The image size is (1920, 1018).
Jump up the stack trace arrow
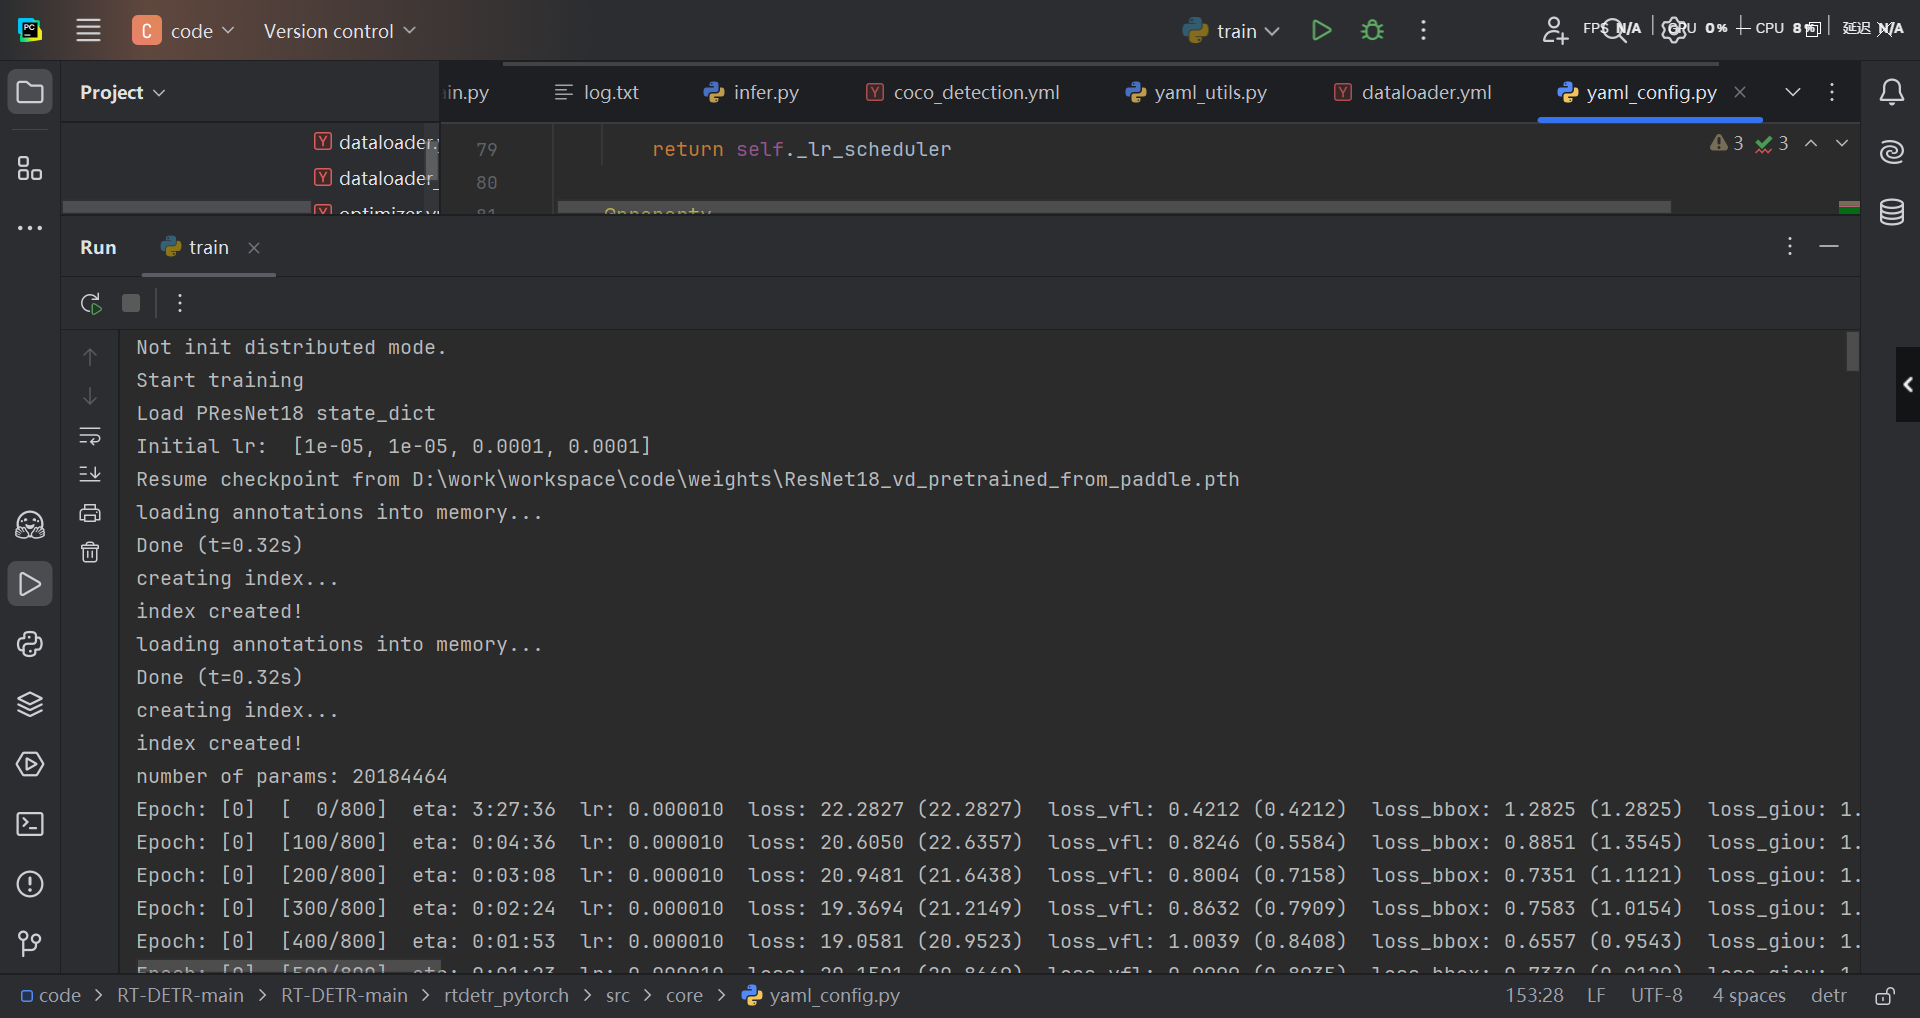tap(90, 357)
